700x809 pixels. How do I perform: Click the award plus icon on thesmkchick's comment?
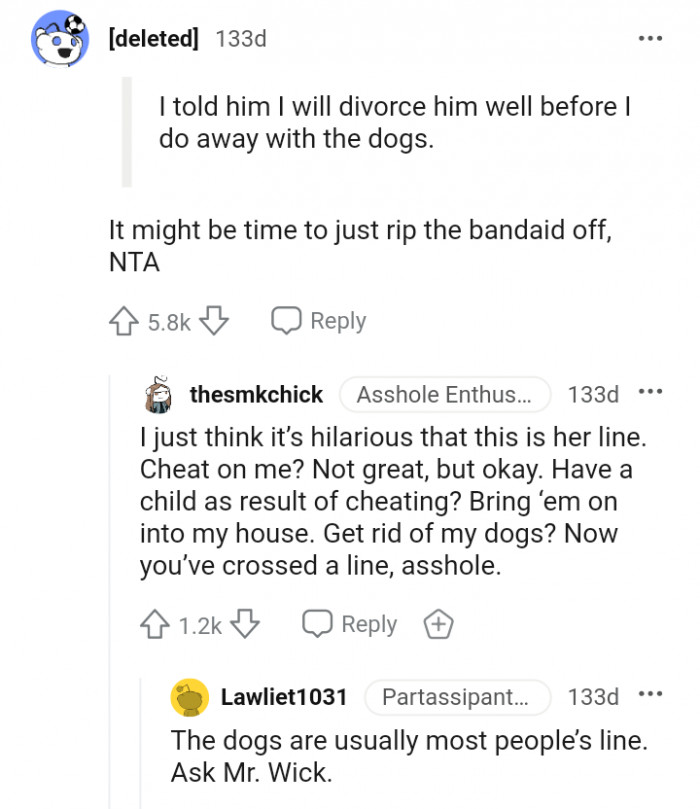[x=437, y=625]
